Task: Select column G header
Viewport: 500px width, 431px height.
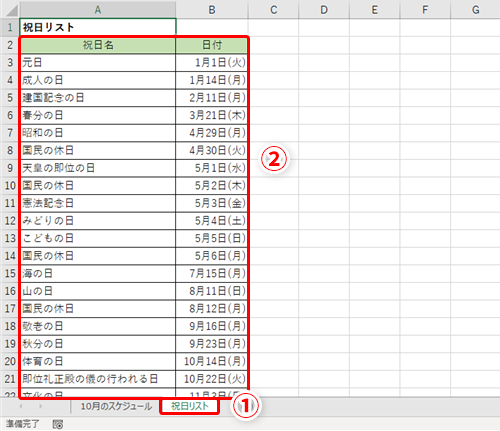Action: tap(475, 10)
